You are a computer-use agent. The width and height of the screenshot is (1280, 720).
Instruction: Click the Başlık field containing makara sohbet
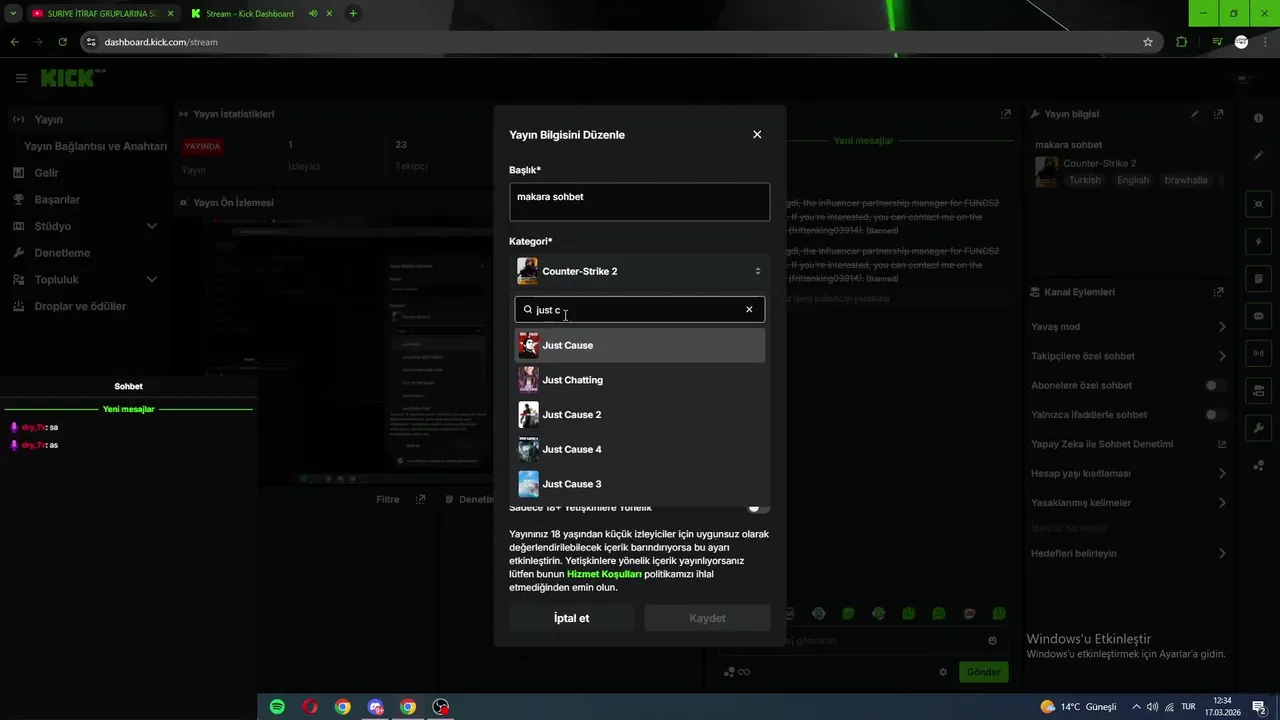(639, 202)
